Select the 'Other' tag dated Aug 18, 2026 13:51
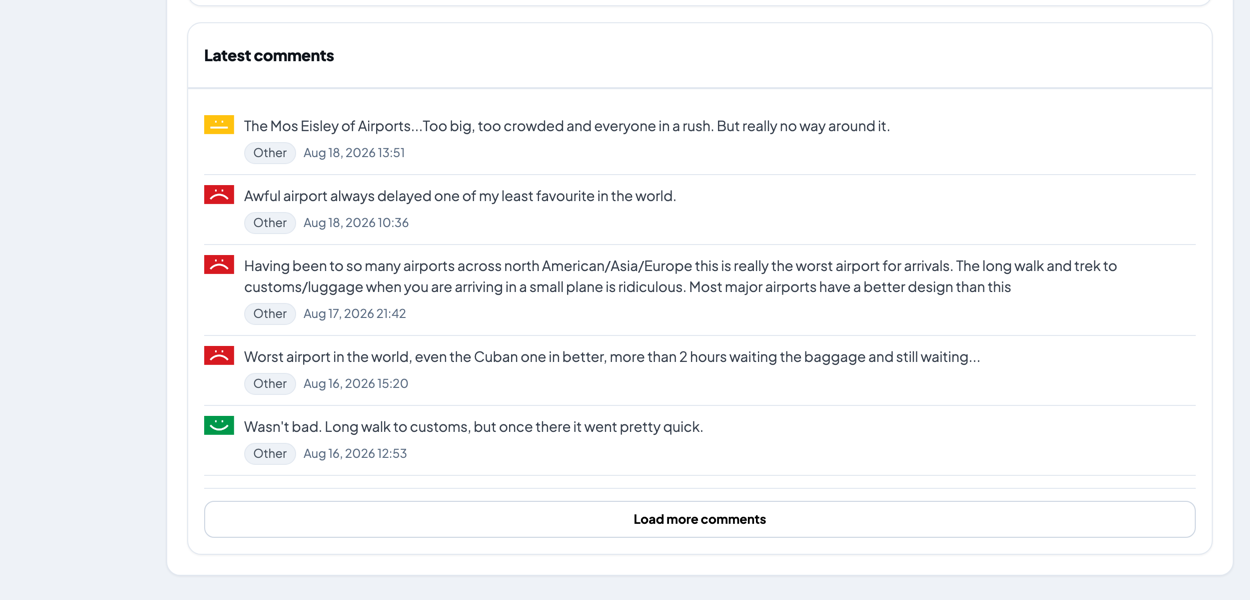This screenshot has height=600, width=1250. [270, 153]
